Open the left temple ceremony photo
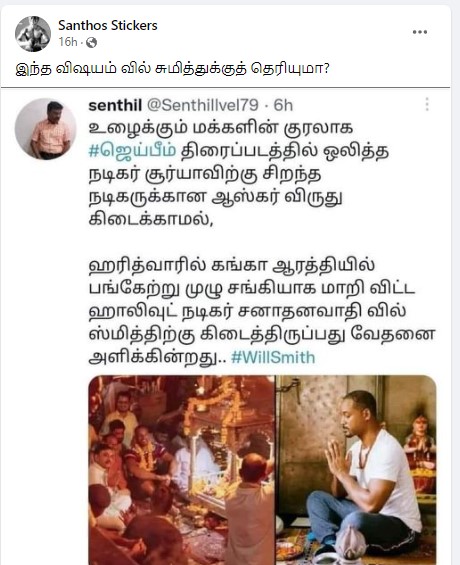Screen dimensions: 460x565 (182, 470)
